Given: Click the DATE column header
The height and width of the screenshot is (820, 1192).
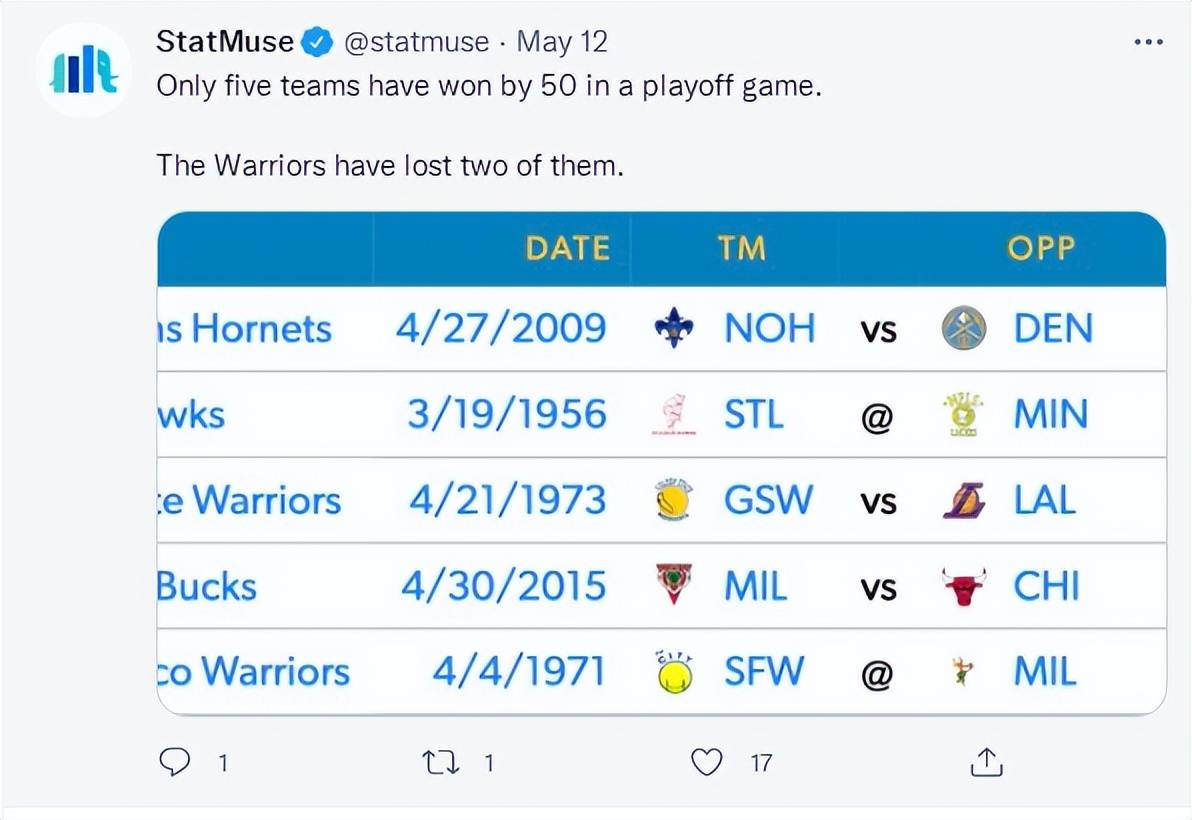Looking at the screenshot, I should (x=568, y=249).
